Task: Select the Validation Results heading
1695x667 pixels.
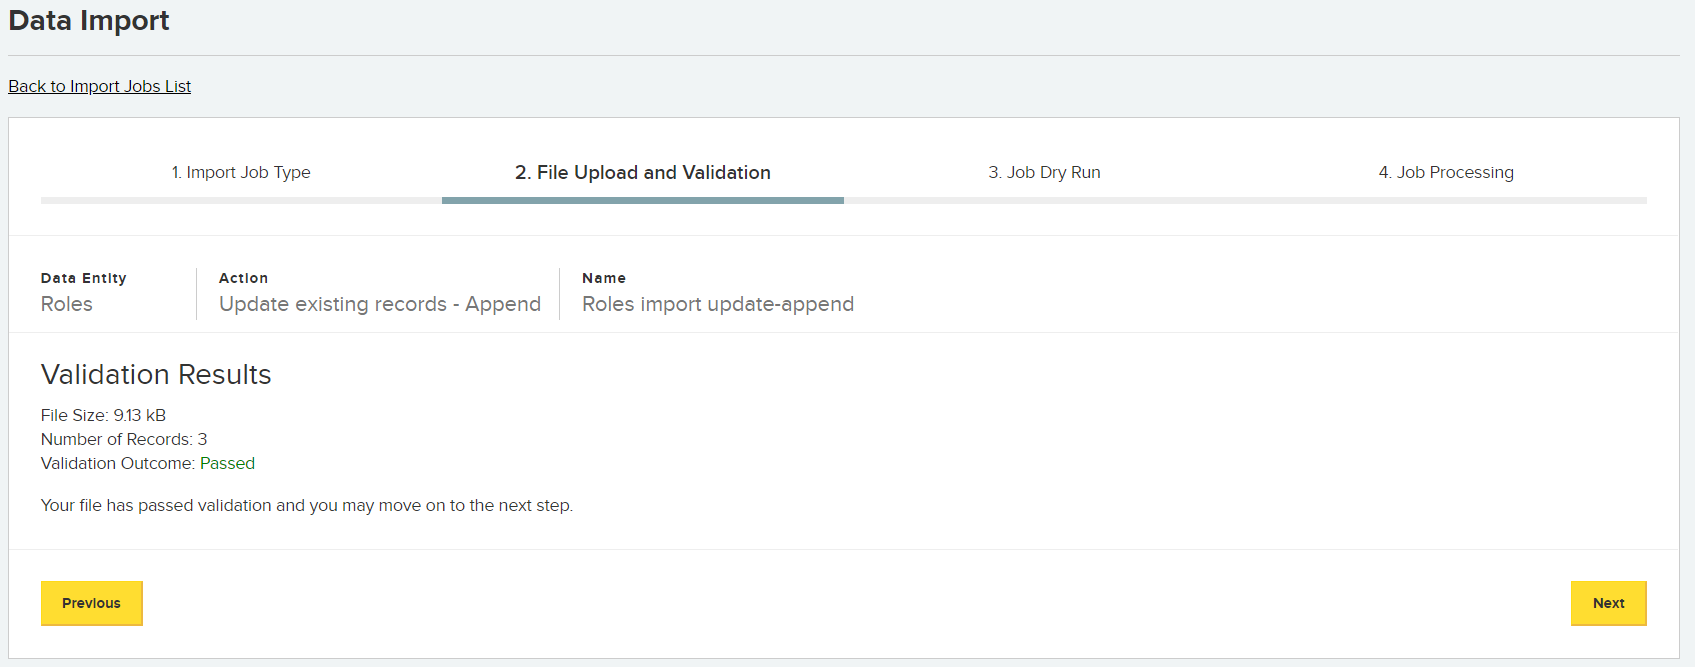Action: point(156,374)
